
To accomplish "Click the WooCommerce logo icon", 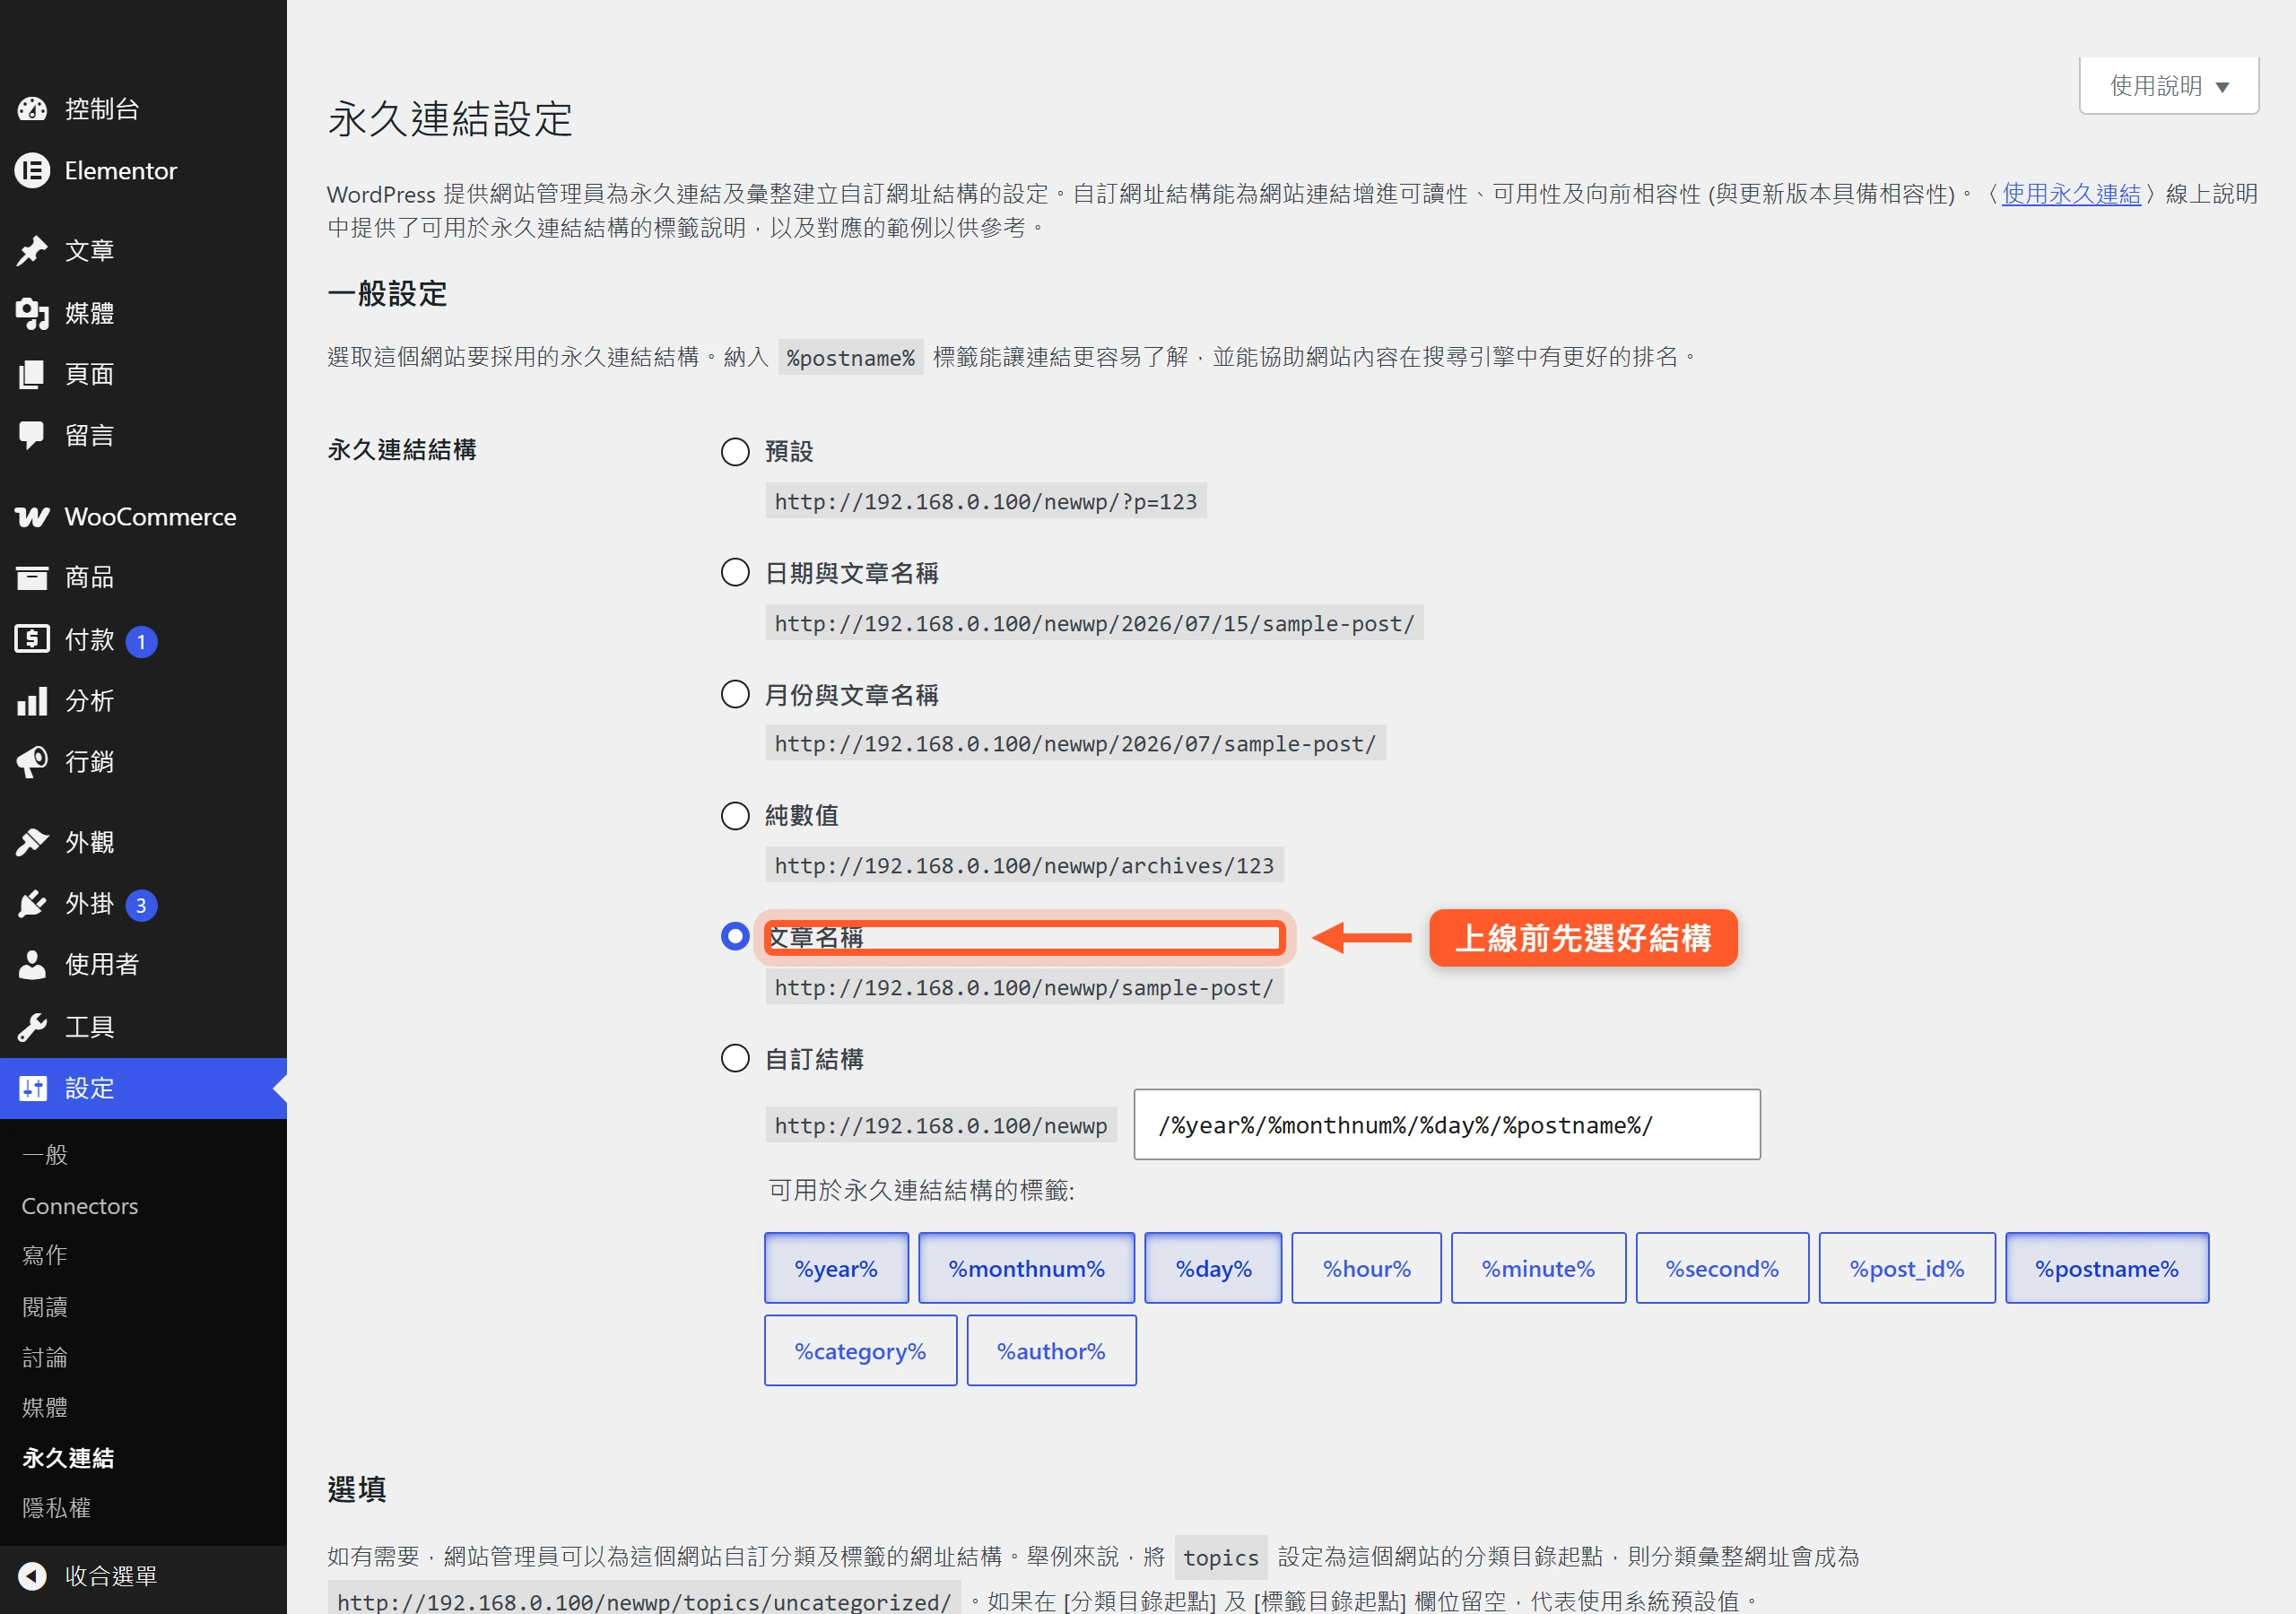I will (x=32, y=517).
